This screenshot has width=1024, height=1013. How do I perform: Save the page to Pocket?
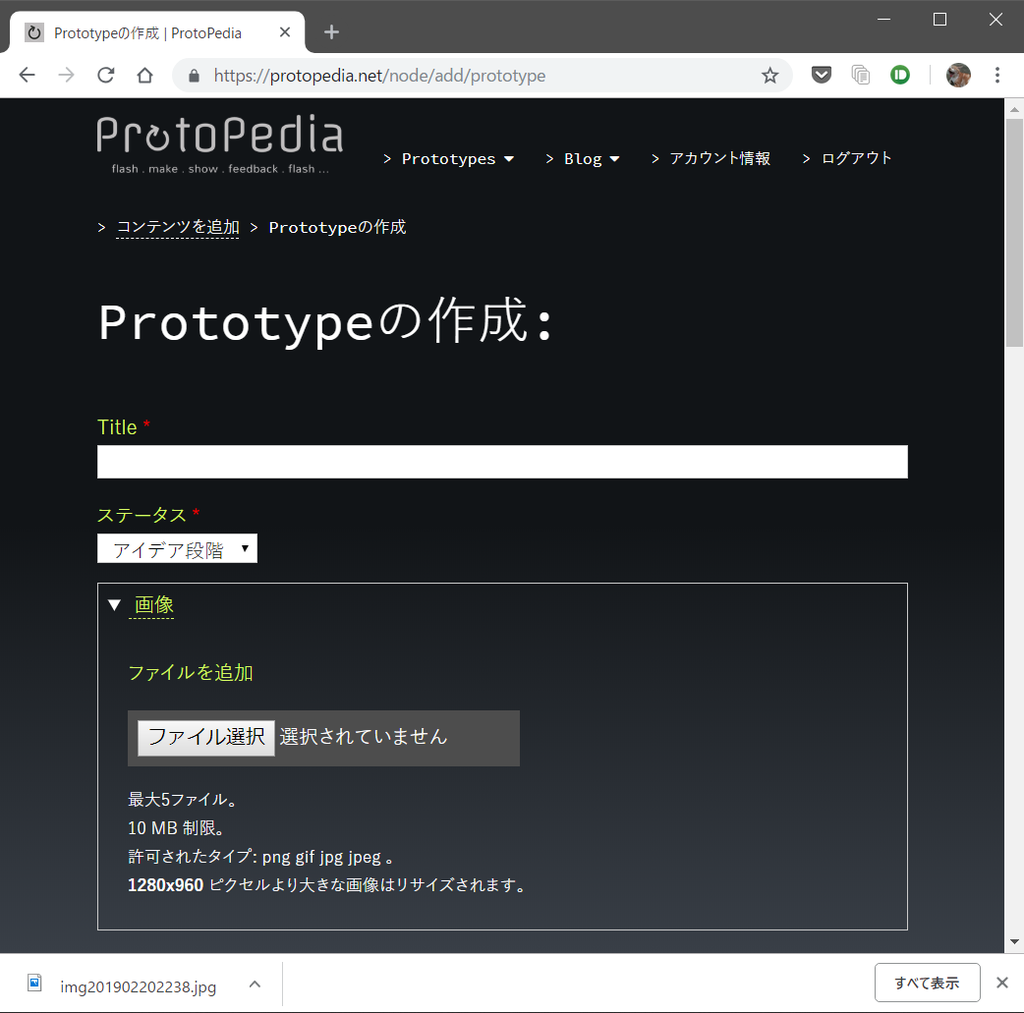pyautogui.click(x=821, y=75)
